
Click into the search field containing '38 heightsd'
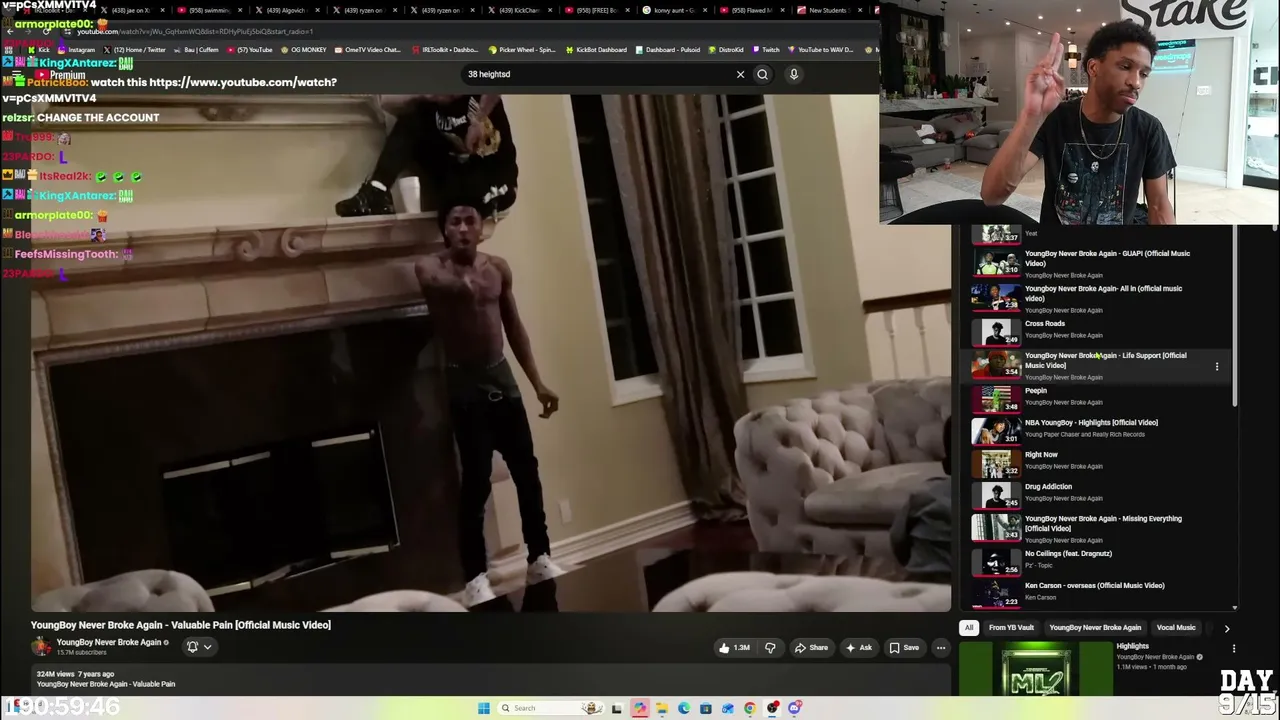pos(598,74)
